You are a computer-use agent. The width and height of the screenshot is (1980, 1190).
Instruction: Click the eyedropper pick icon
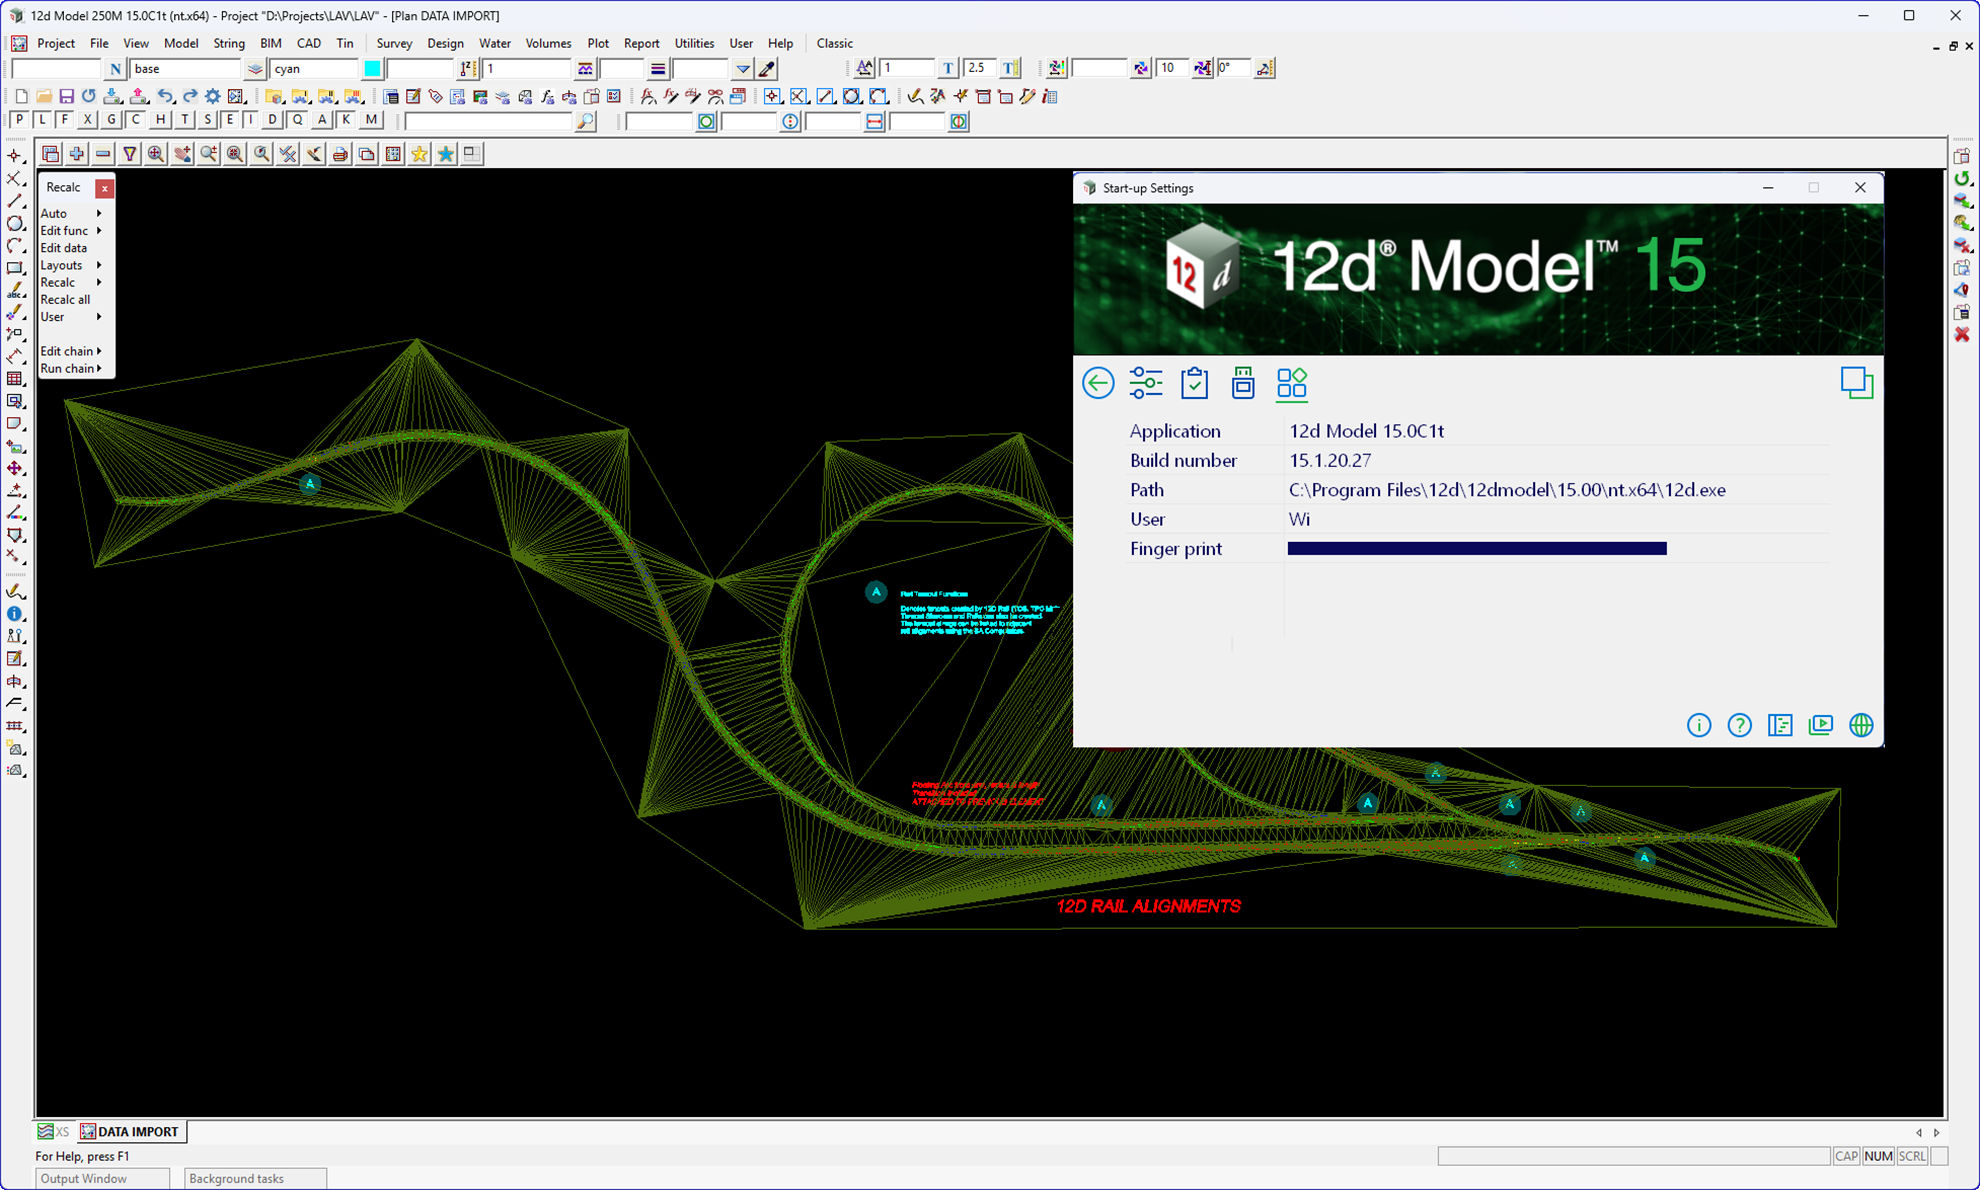[x=767, y=68]
